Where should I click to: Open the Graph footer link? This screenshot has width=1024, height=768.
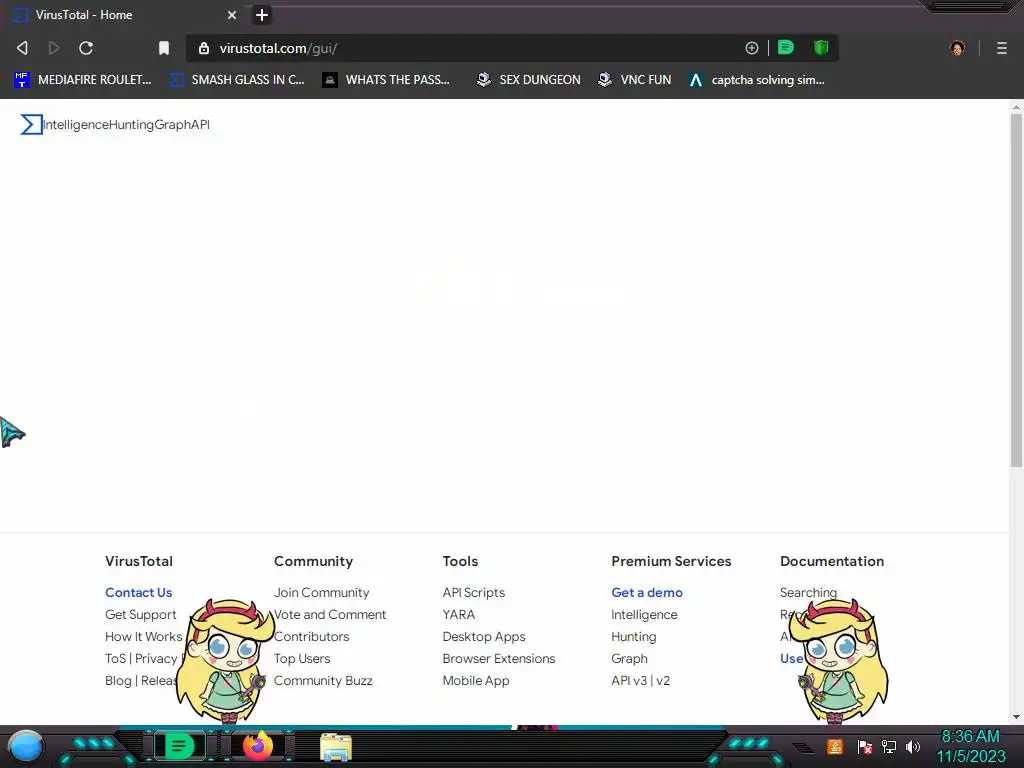[x=630, y=658]
